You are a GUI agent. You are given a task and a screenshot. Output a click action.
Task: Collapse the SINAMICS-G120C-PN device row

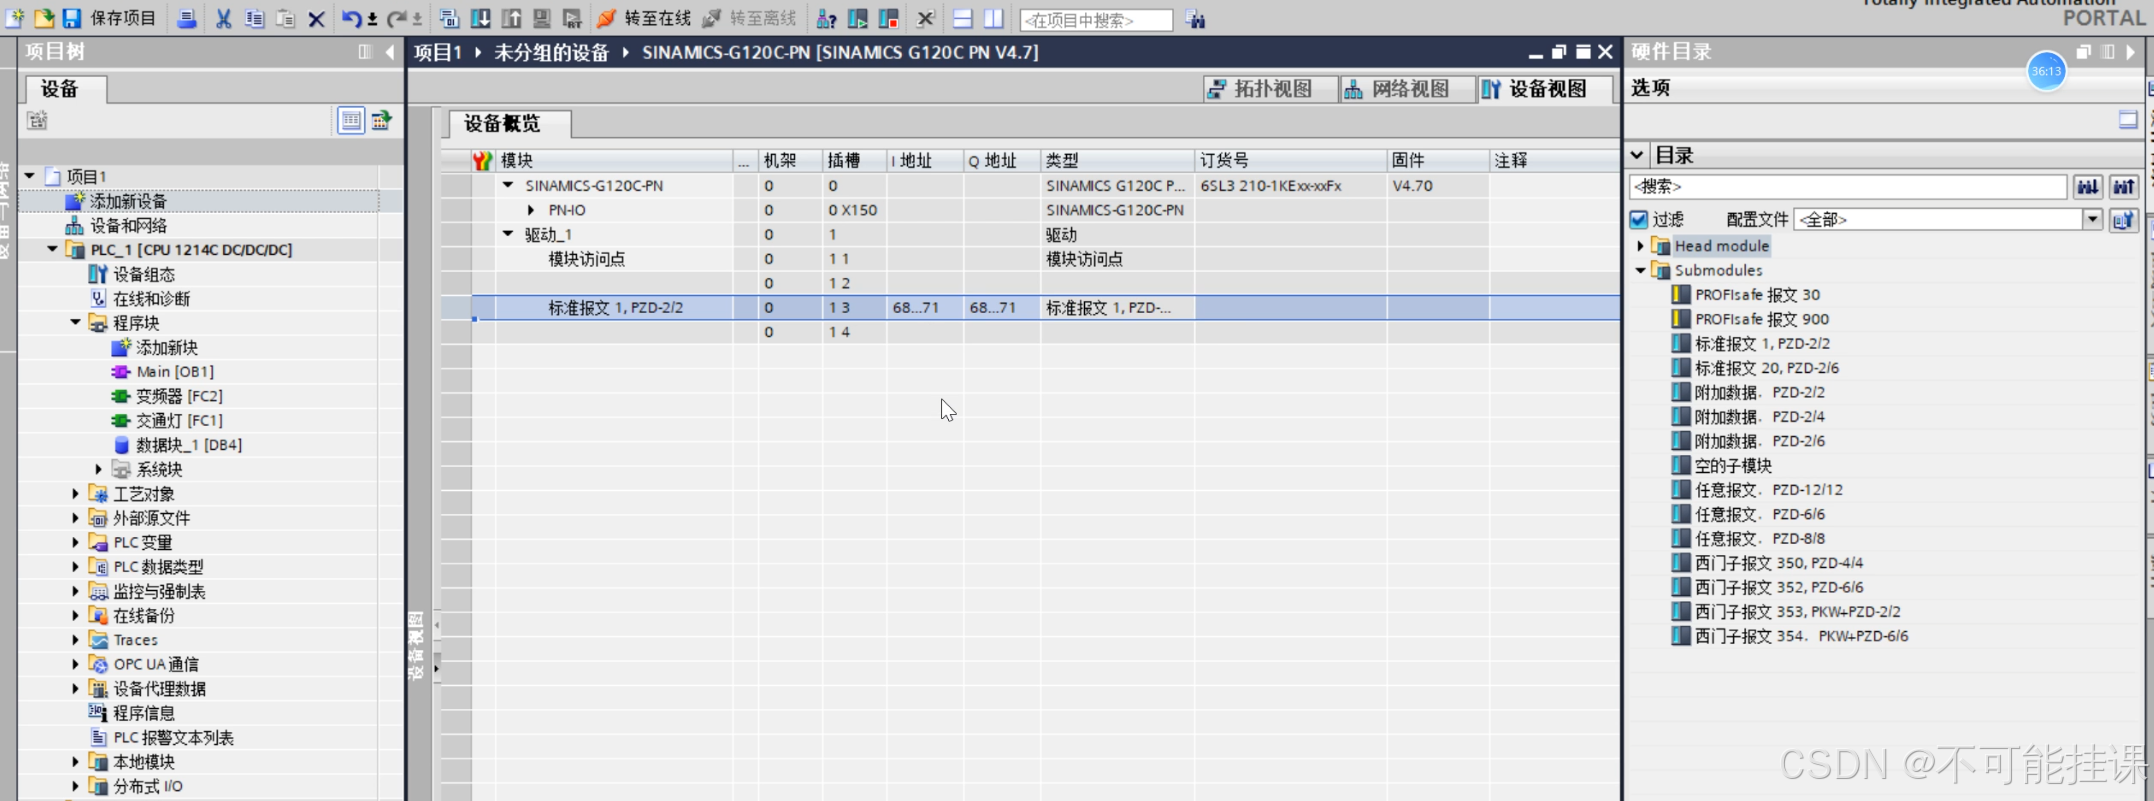point(508,185)
